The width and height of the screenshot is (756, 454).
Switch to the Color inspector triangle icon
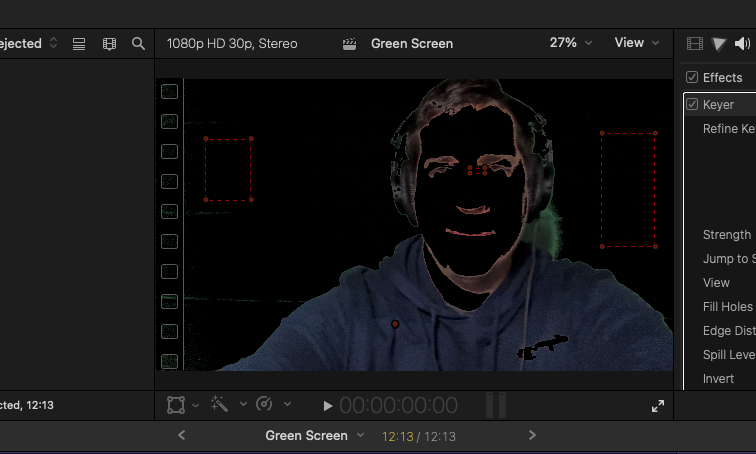[719, 43]
